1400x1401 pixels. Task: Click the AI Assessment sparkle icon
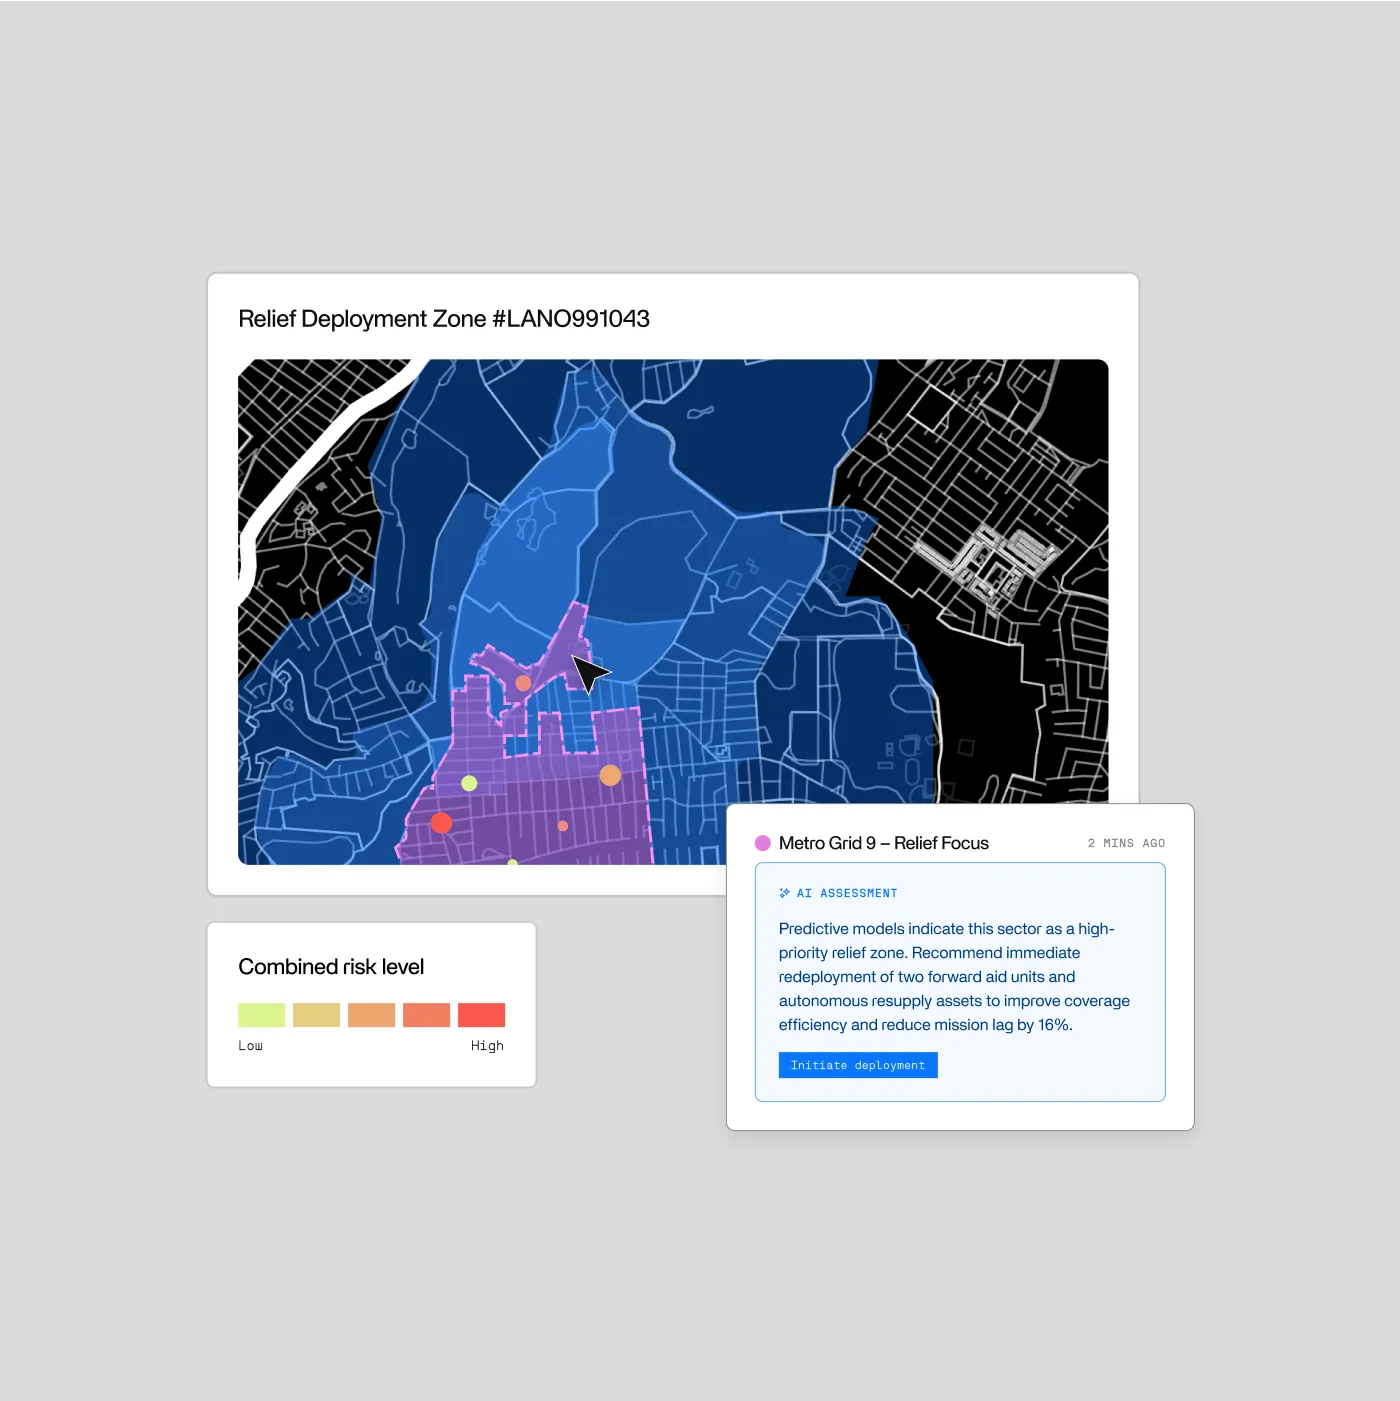784,892
